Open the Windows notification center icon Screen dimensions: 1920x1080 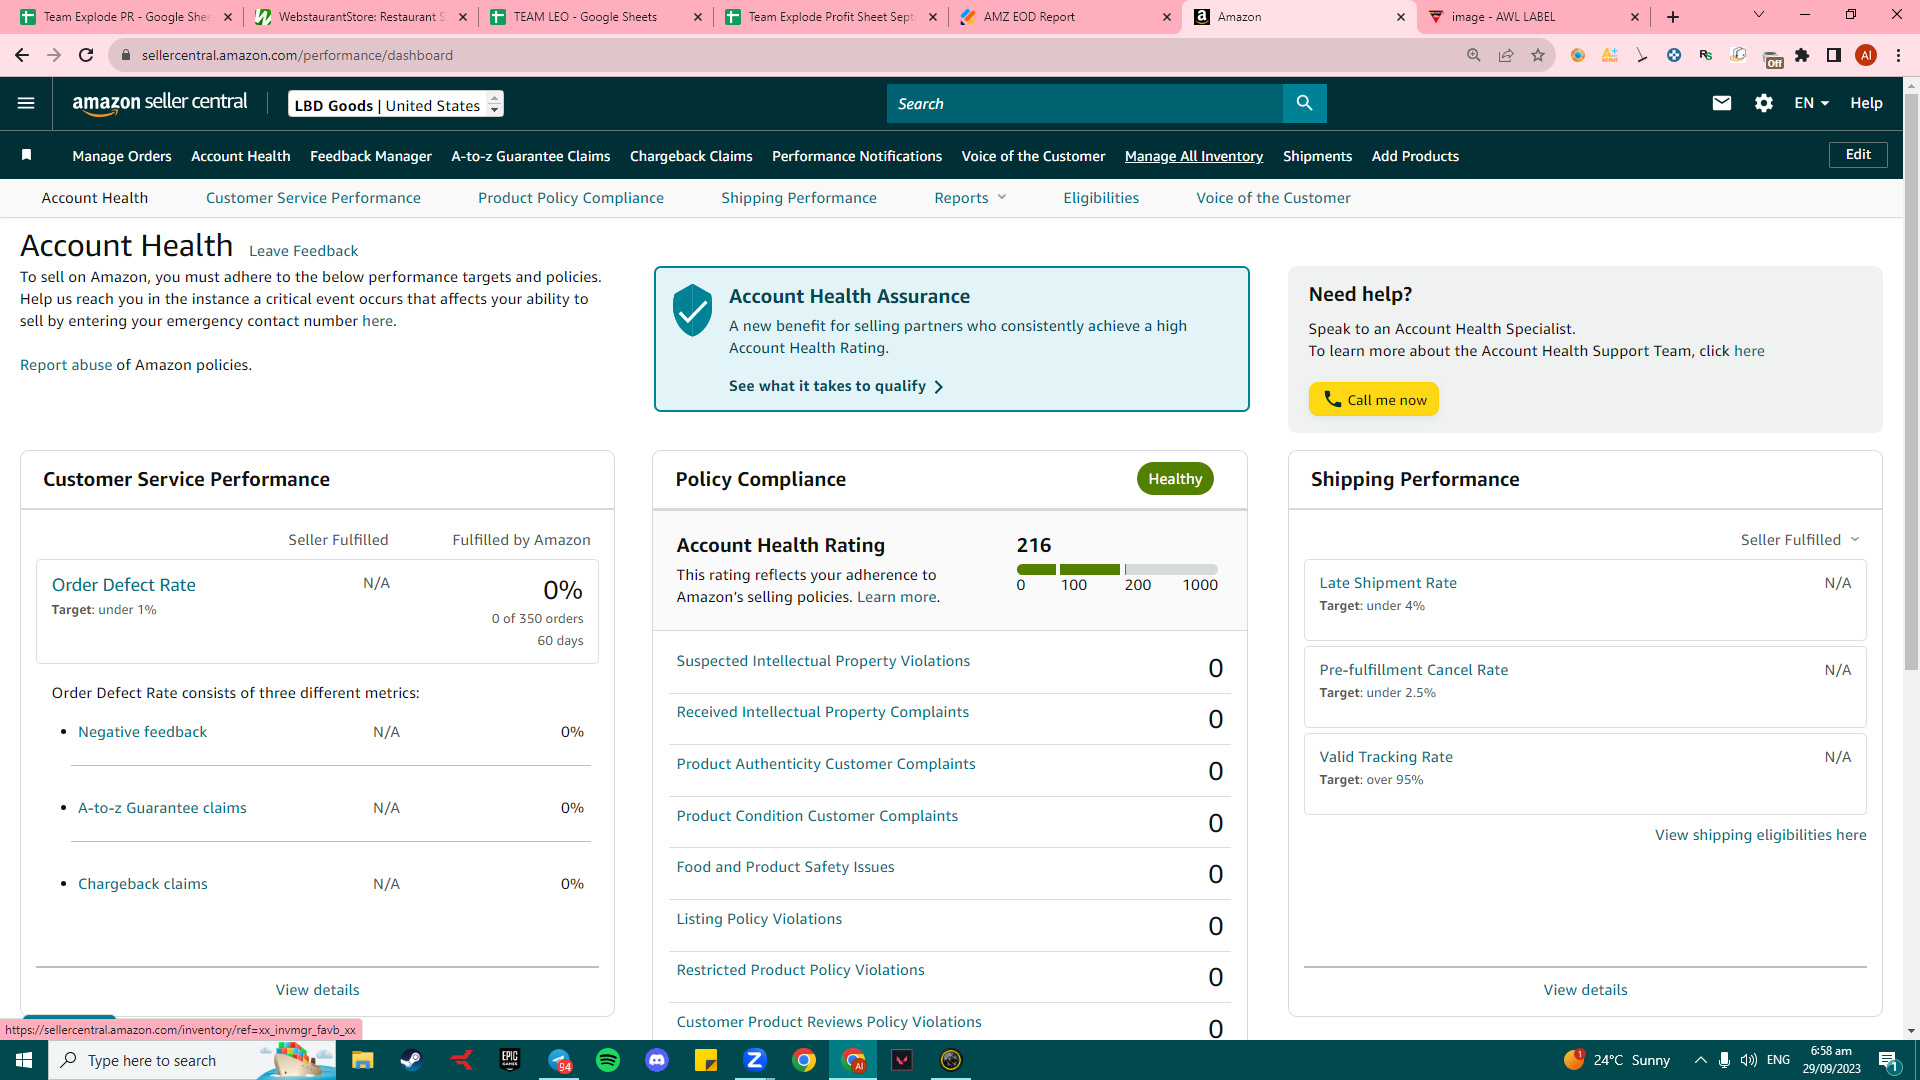[1888, 1060]
